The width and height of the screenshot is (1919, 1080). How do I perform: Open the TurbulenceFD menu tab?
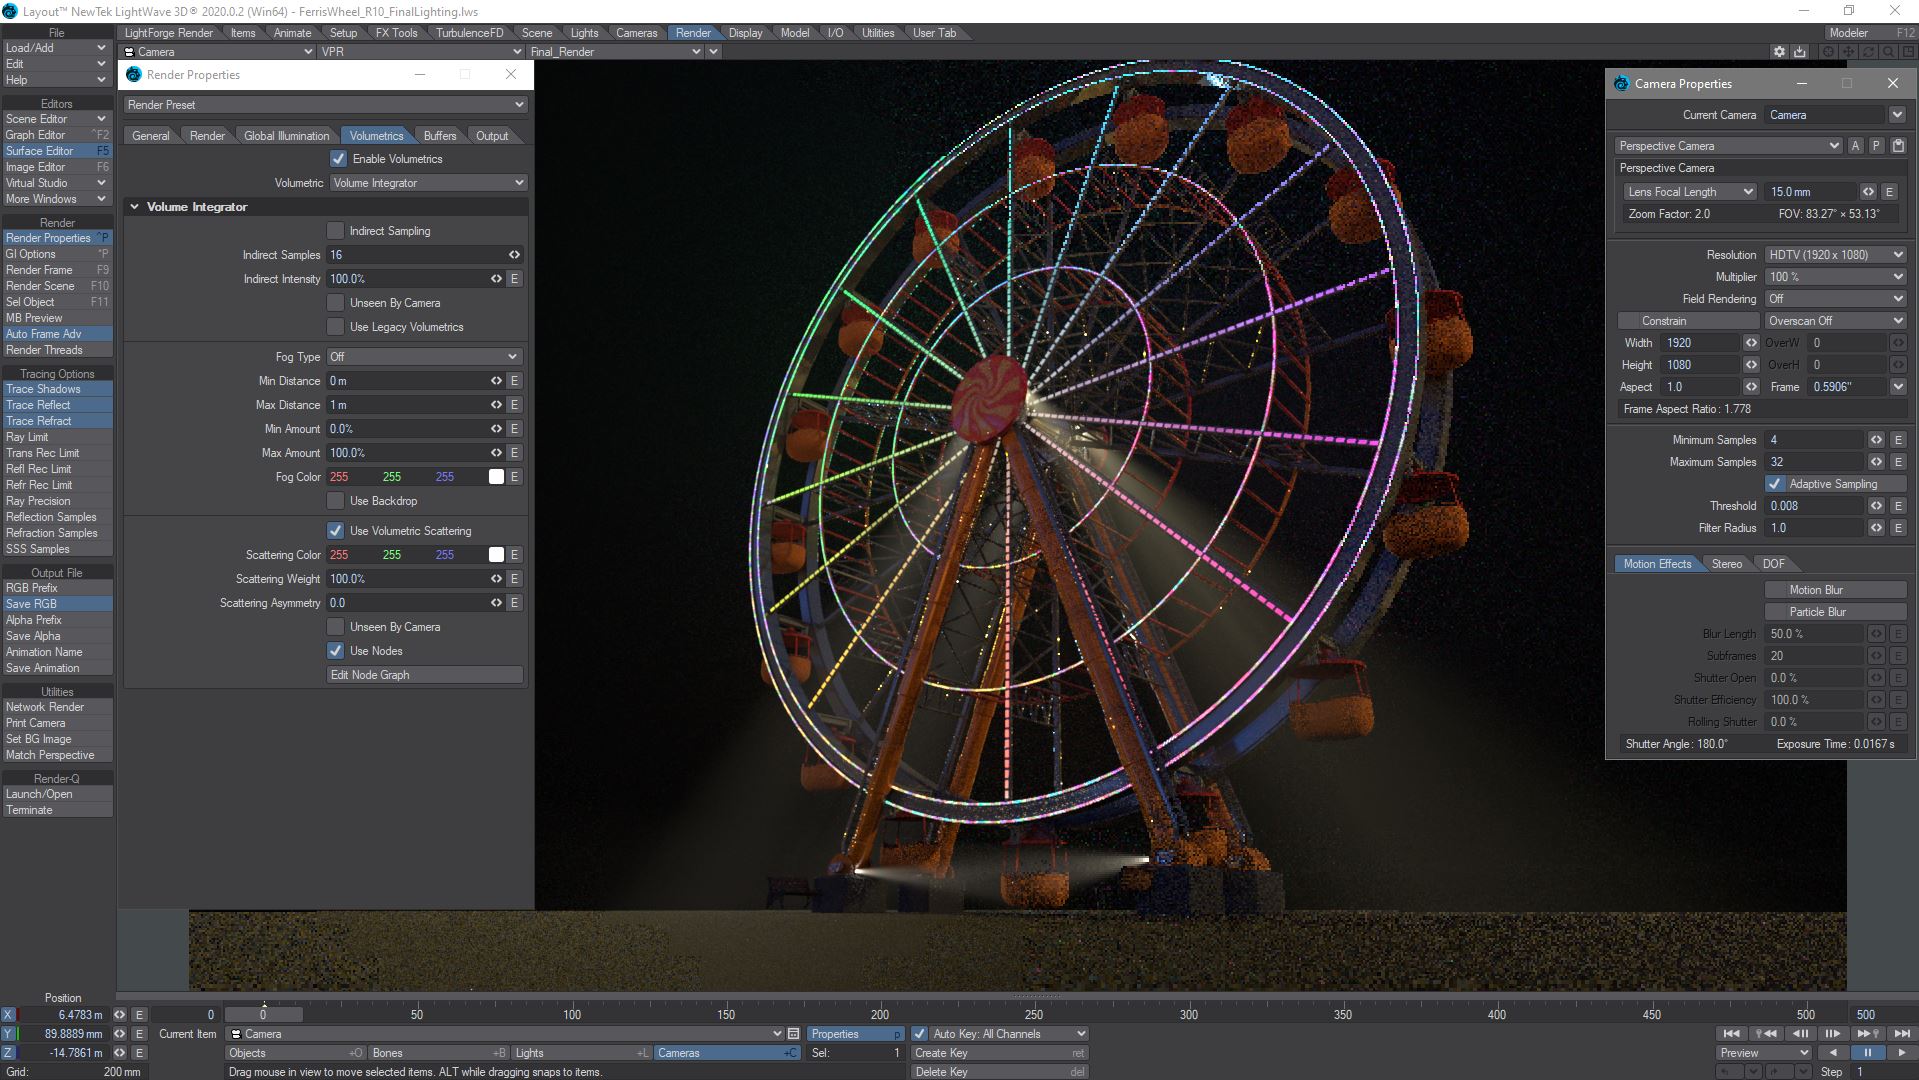pyautogui.click(x=469, y=33)
